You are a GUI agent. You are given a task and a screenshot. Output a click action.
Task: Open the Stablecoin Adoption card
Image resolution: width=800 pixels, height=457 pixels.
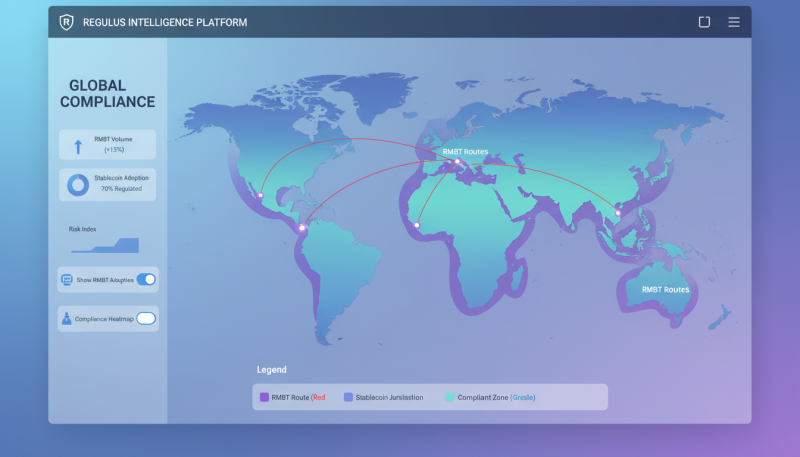click(x=107, y=185)
